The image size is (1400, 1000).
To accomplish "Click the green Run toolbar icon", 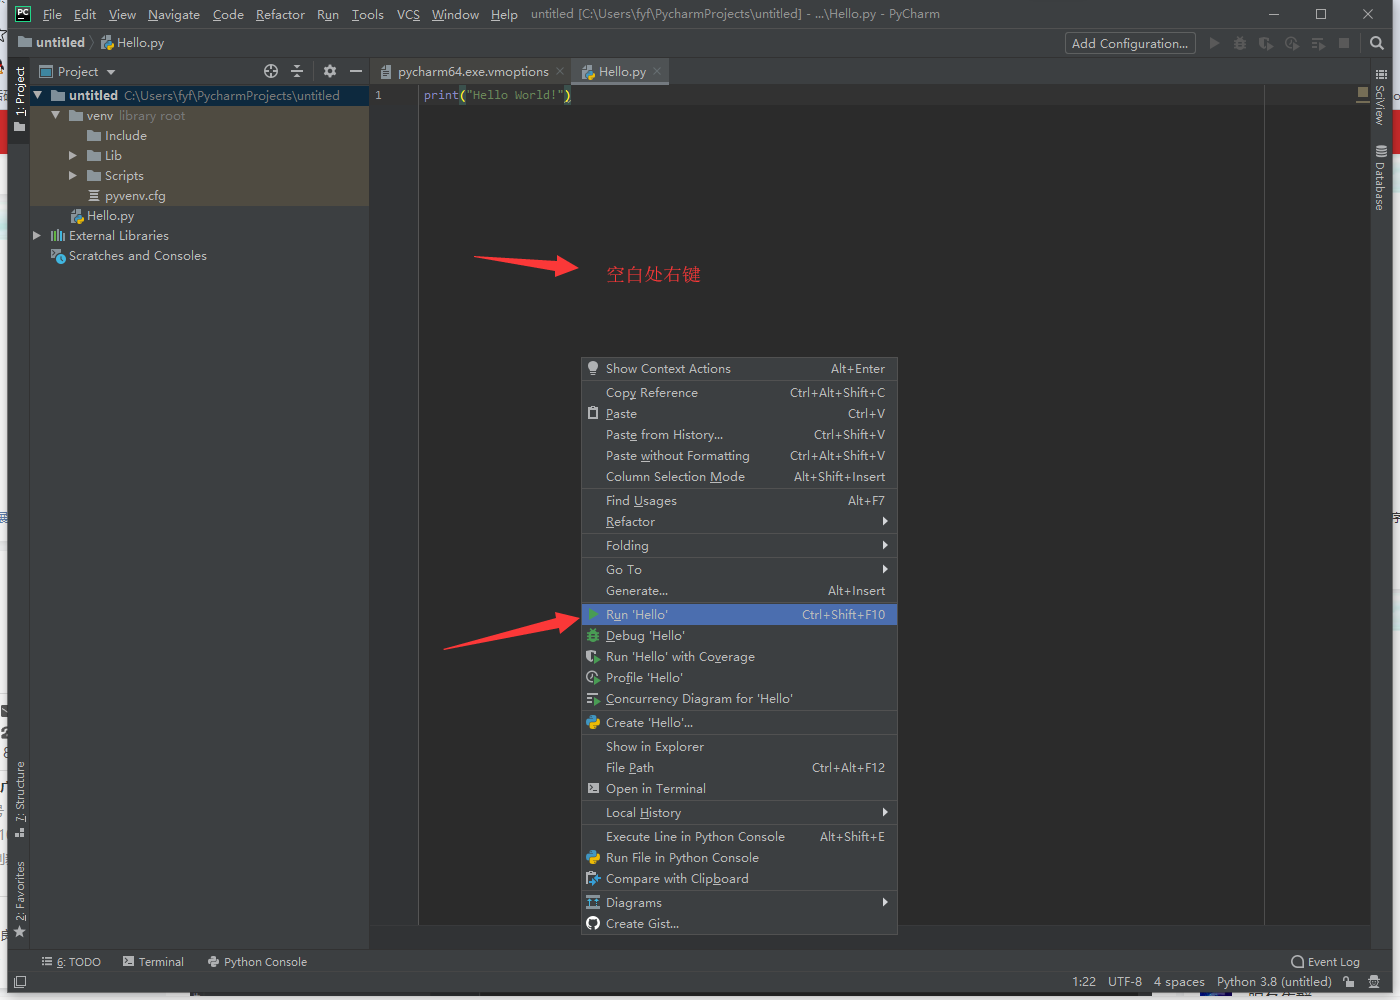I will click(1214, 43).
